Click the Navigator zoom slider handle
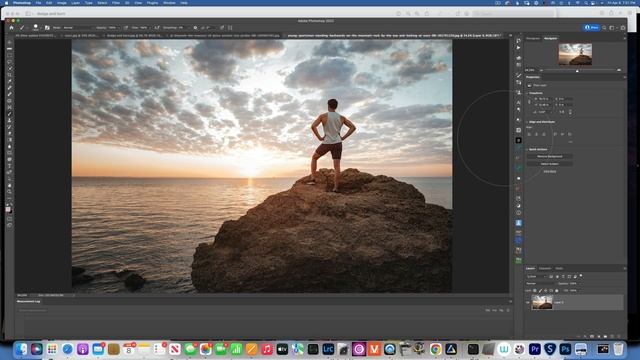 point(577,71)
